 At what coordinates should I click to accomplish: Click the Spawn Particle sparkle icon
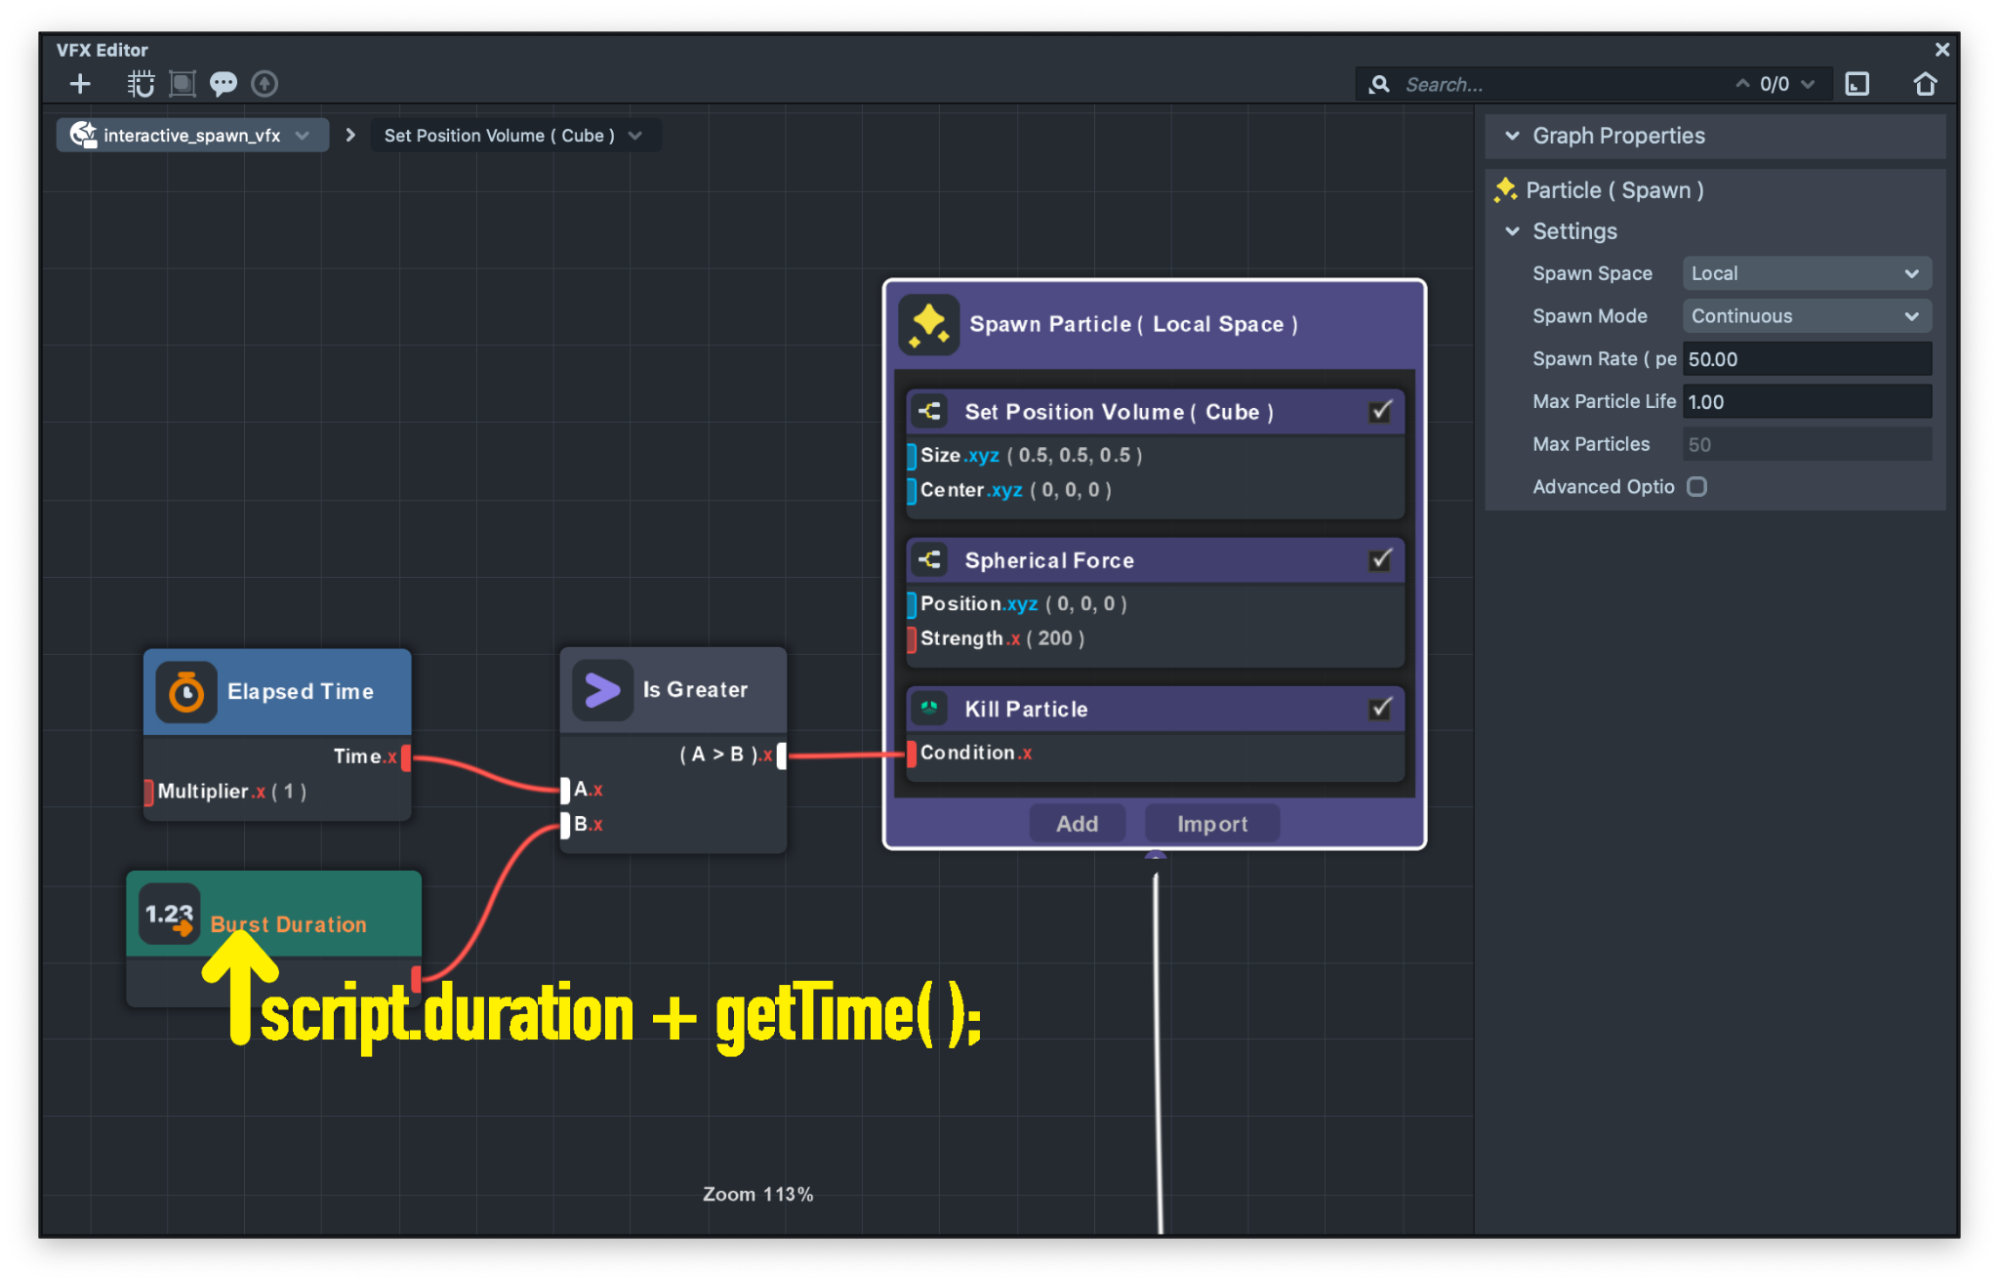point(929,324)
